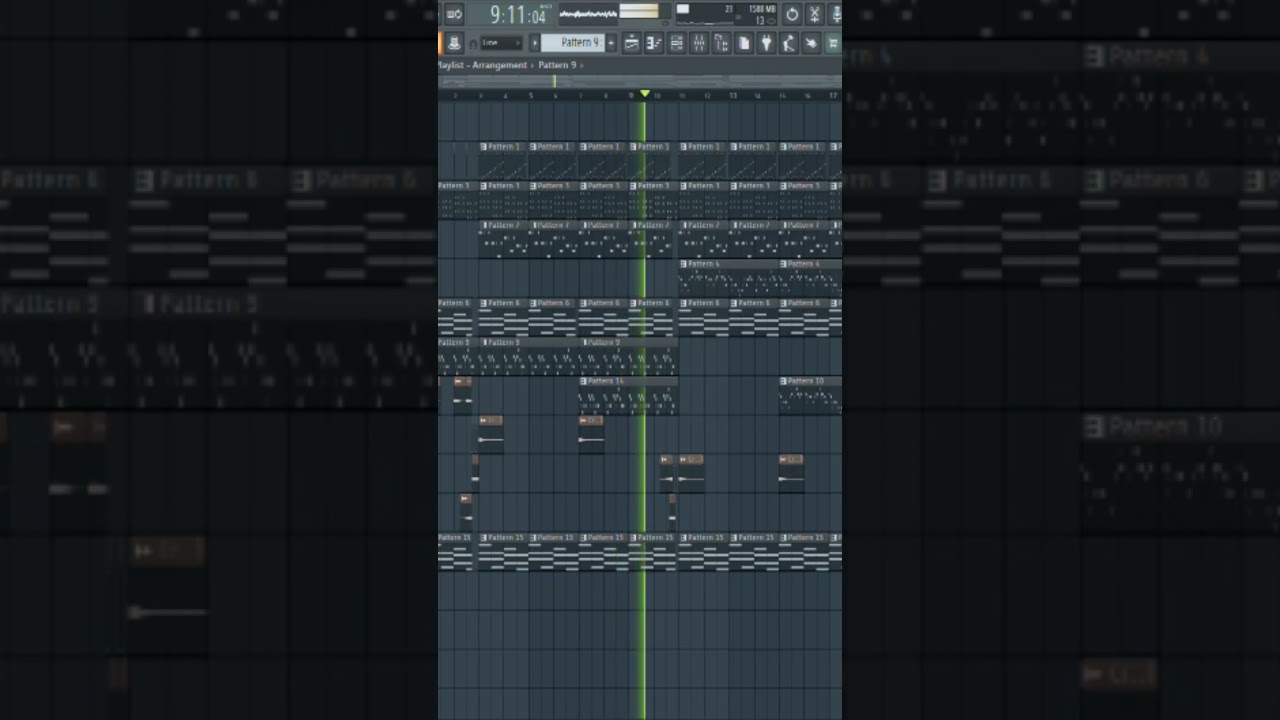Screen dimensions: 1280x720
Task: Open the Piano roll view icon
Action: click(654, 43)
